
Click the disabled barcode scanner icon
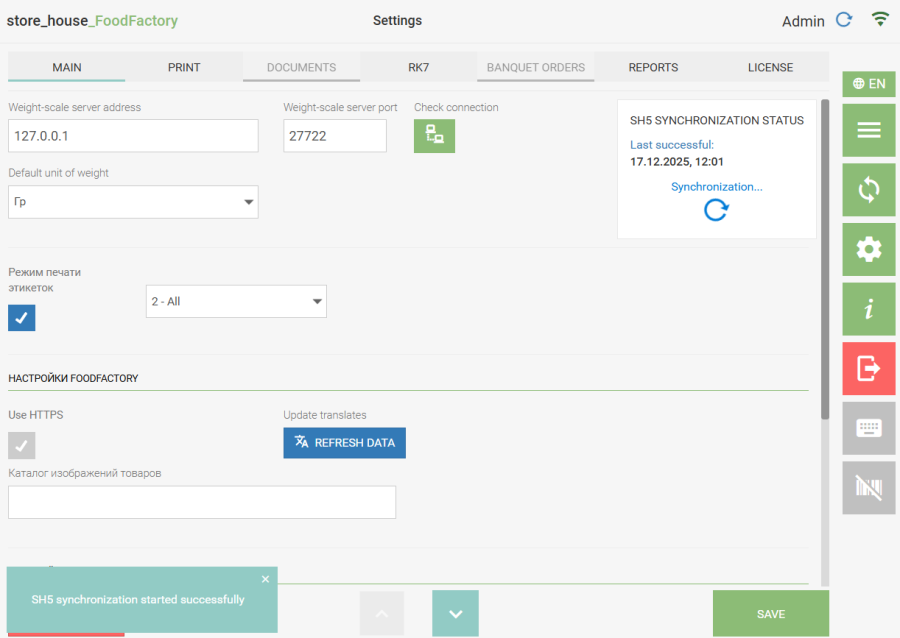868,488
